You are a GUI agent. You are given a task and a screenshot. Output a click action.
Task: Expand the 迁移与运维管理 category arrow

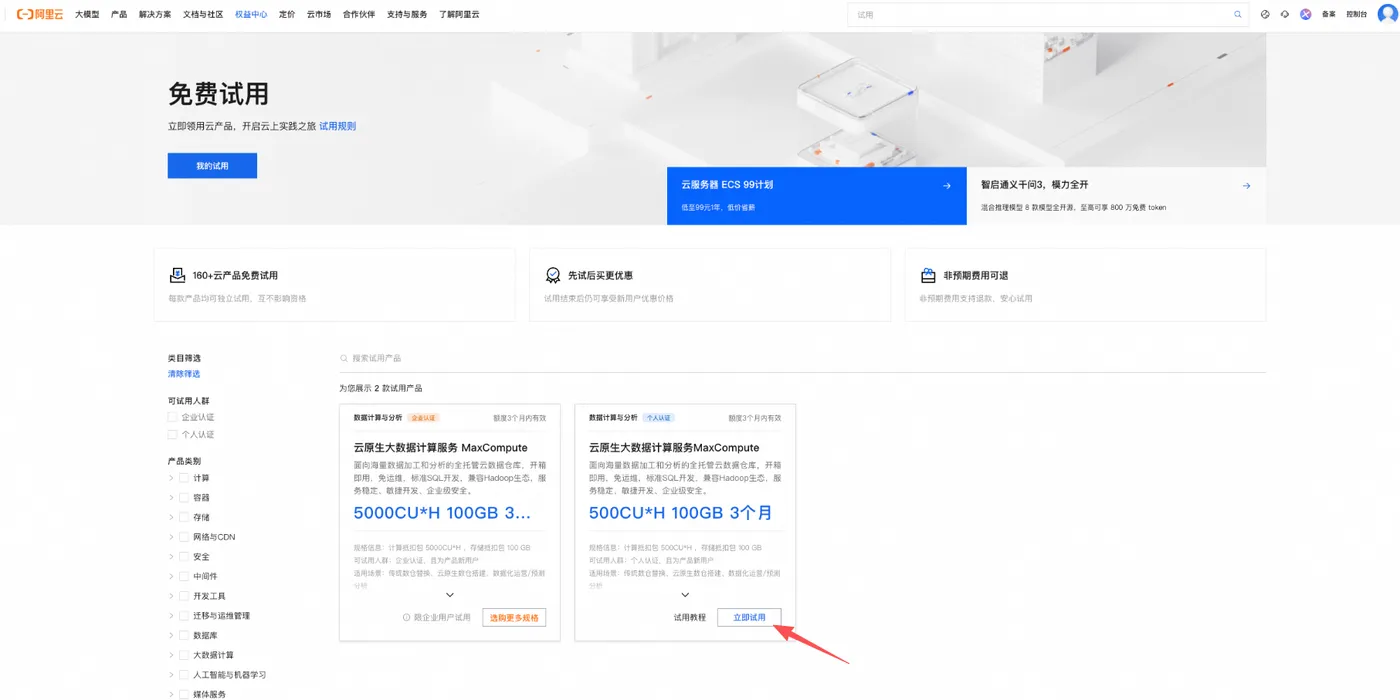pyautogui.click(x=171, y=616)
